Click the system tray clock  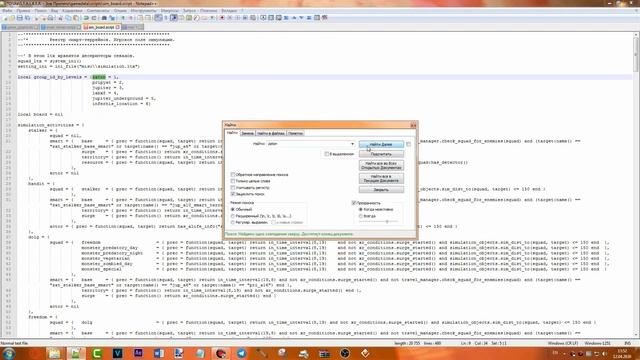coord(622,353)
